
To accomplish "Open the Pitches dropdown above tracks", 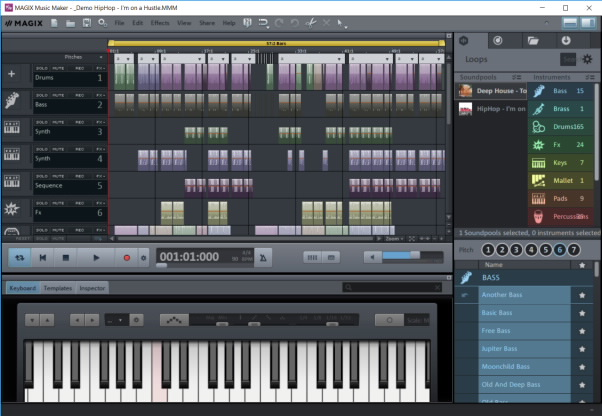I will coord(101,57).
